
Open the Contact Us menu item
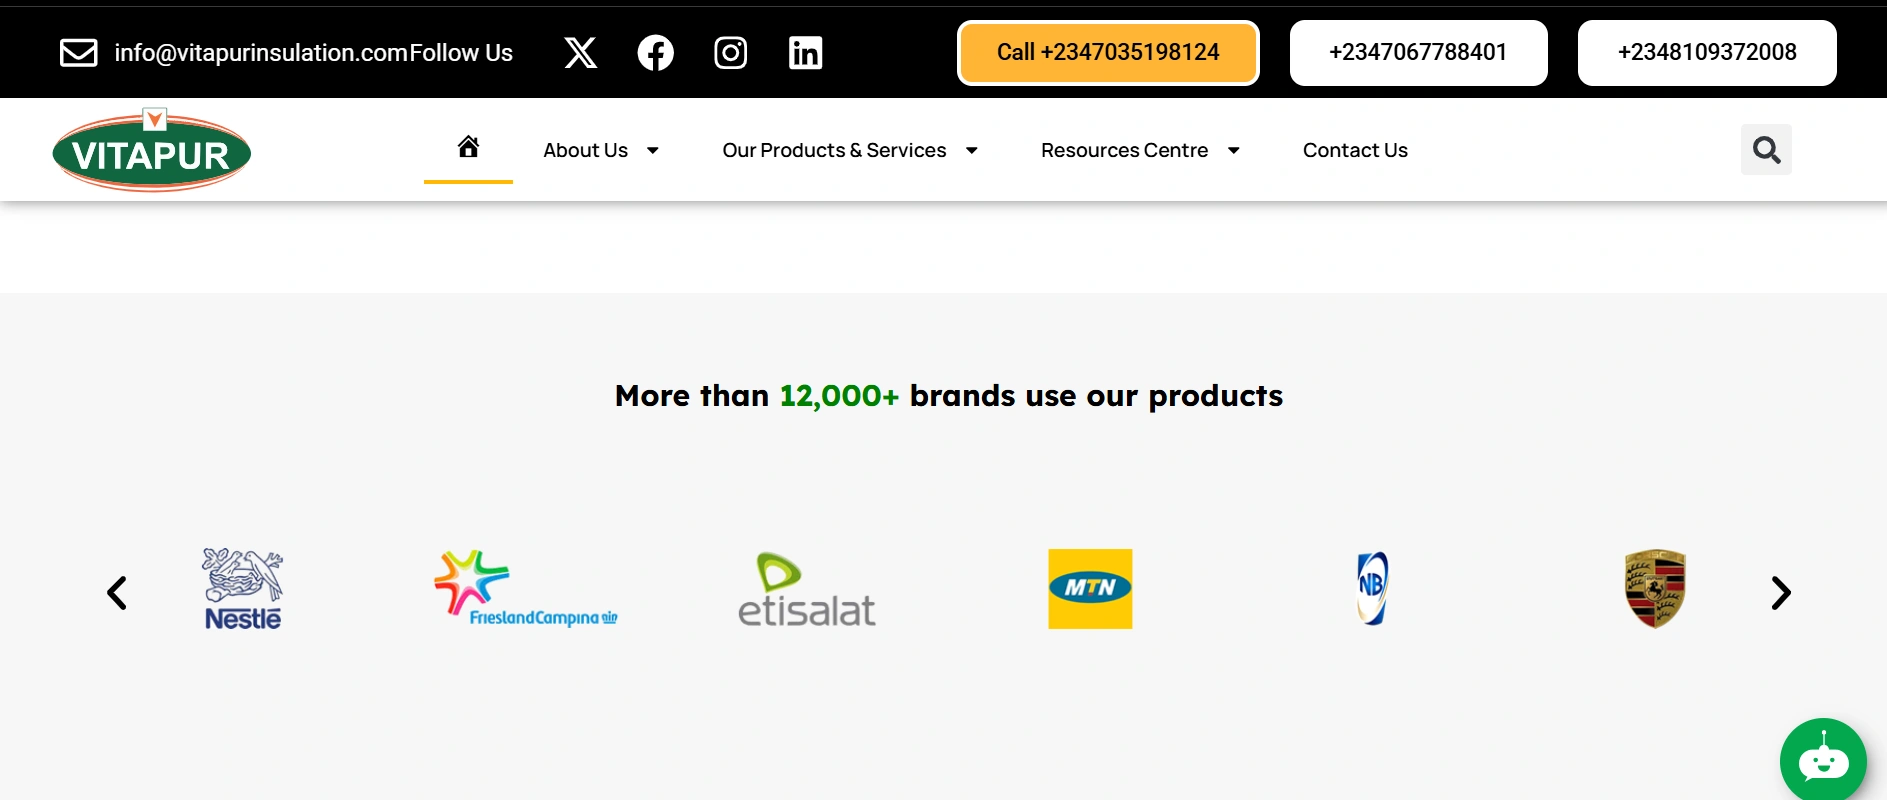(x=1355, y=150)
